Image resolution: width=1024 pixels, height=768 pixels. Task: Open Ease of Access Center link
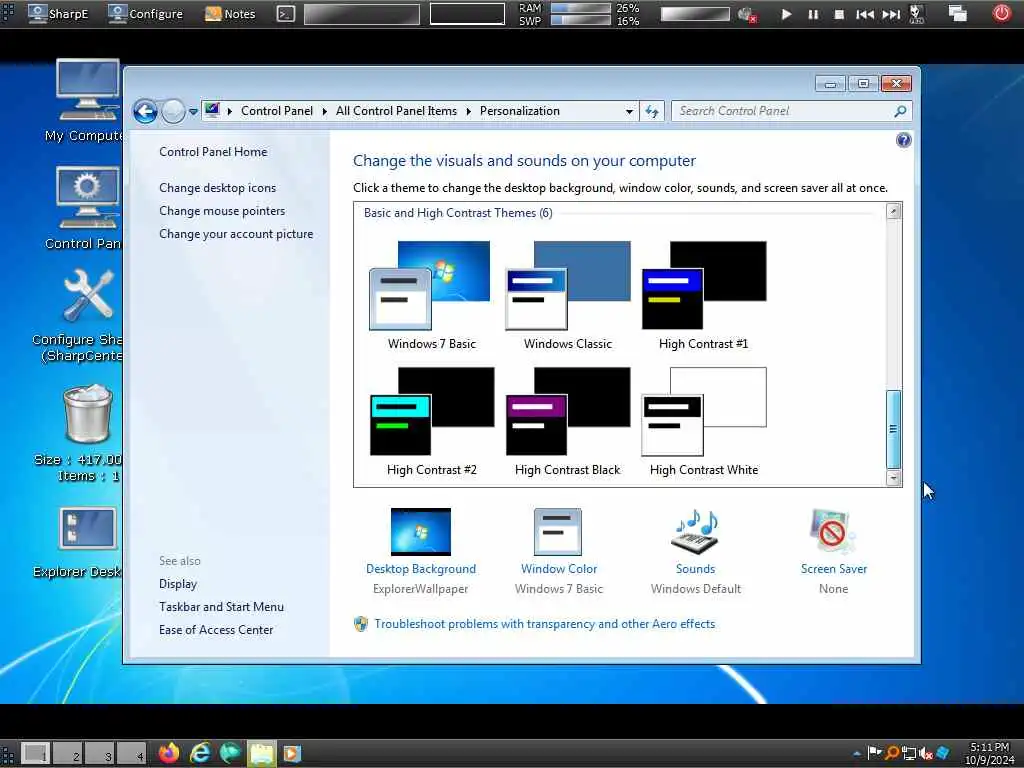click(216, 630)
